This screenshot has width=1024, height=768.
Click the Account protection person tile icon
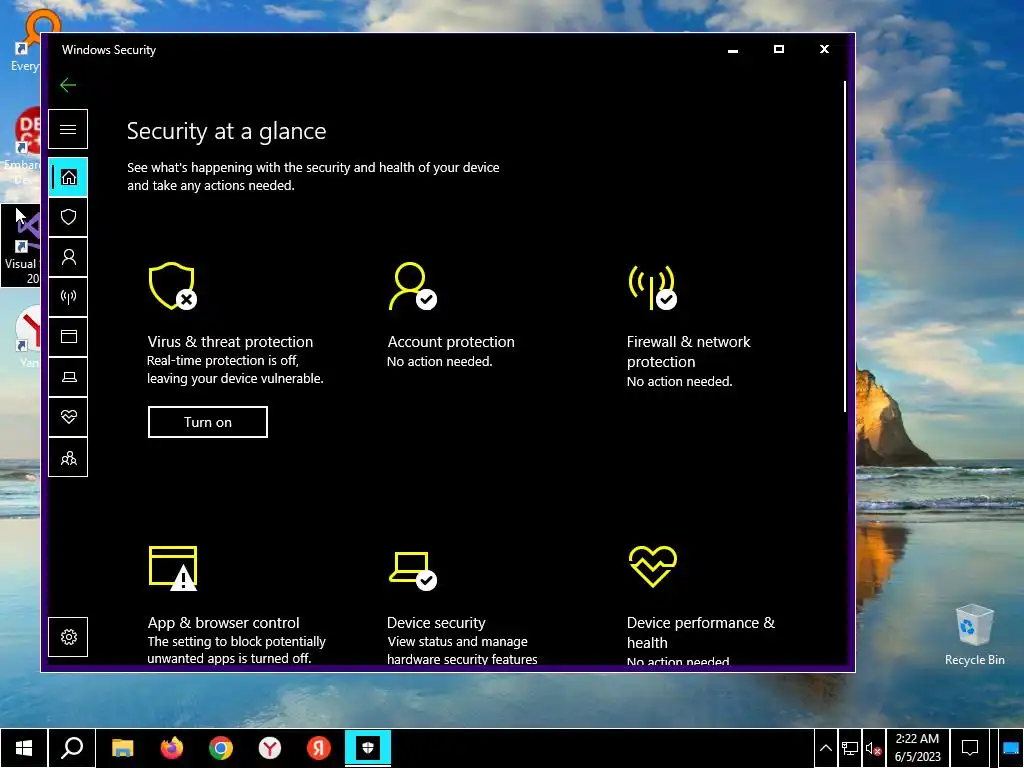tap(412, 286)
